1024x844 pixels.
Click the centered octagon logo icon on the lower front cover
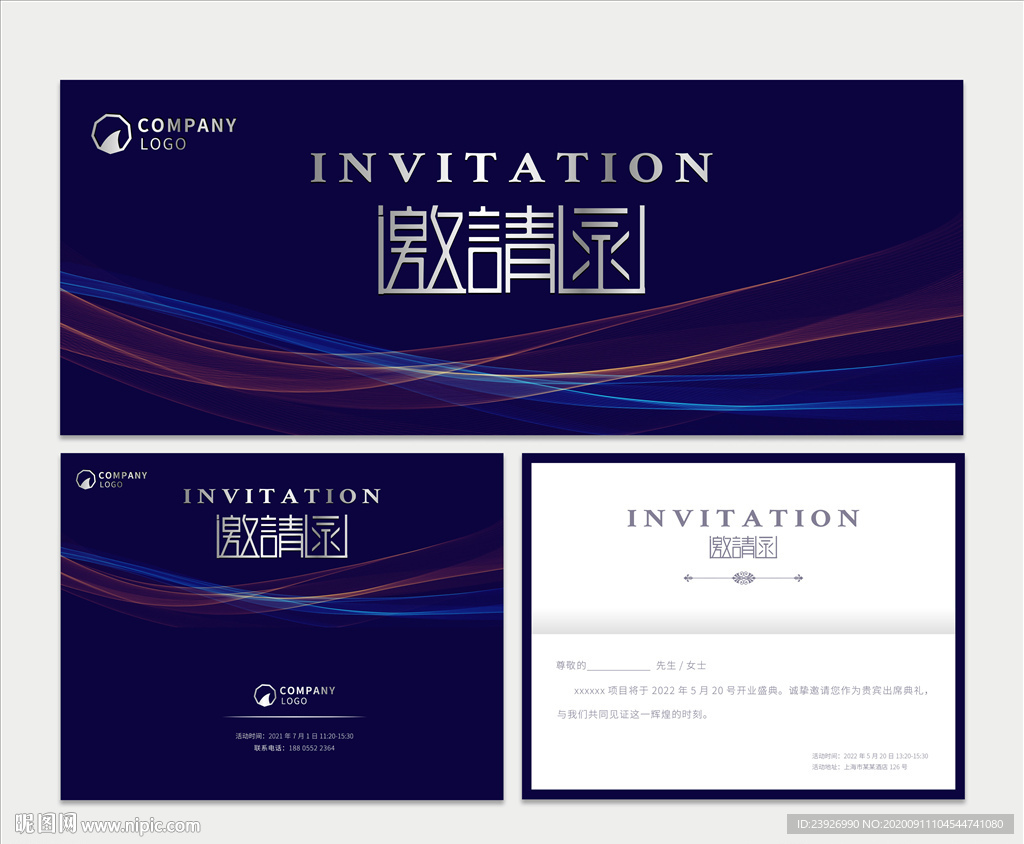click(x=264, y=695)
